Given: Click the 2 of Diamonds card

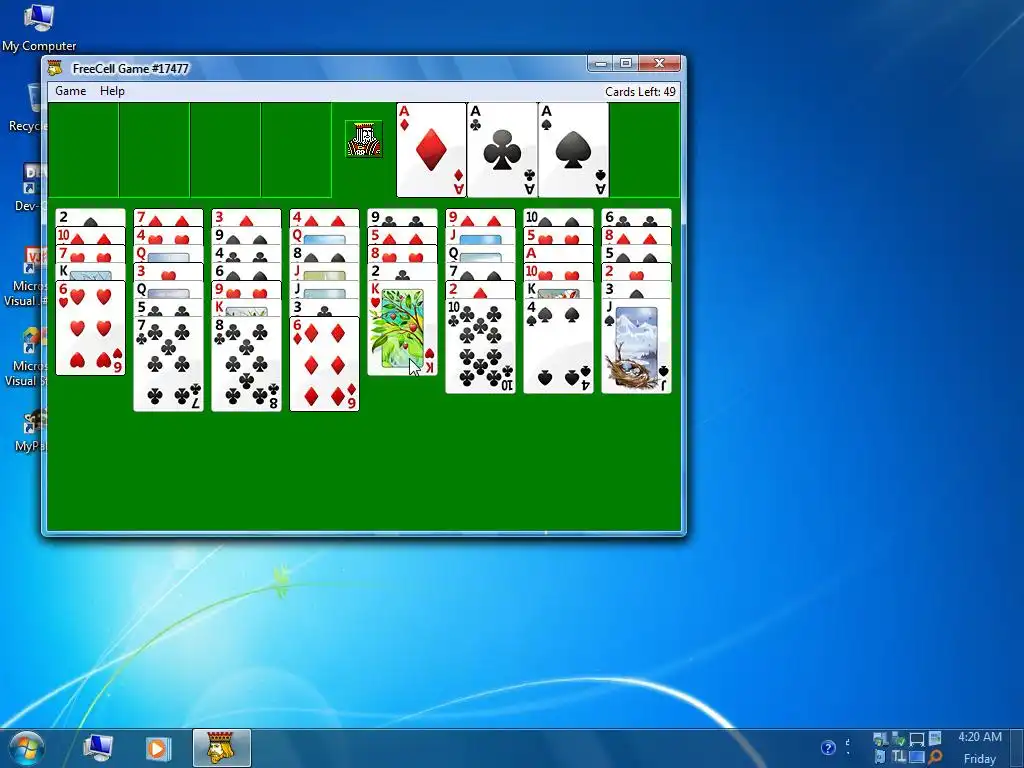Looking at the screenshot, I should 481,289.
